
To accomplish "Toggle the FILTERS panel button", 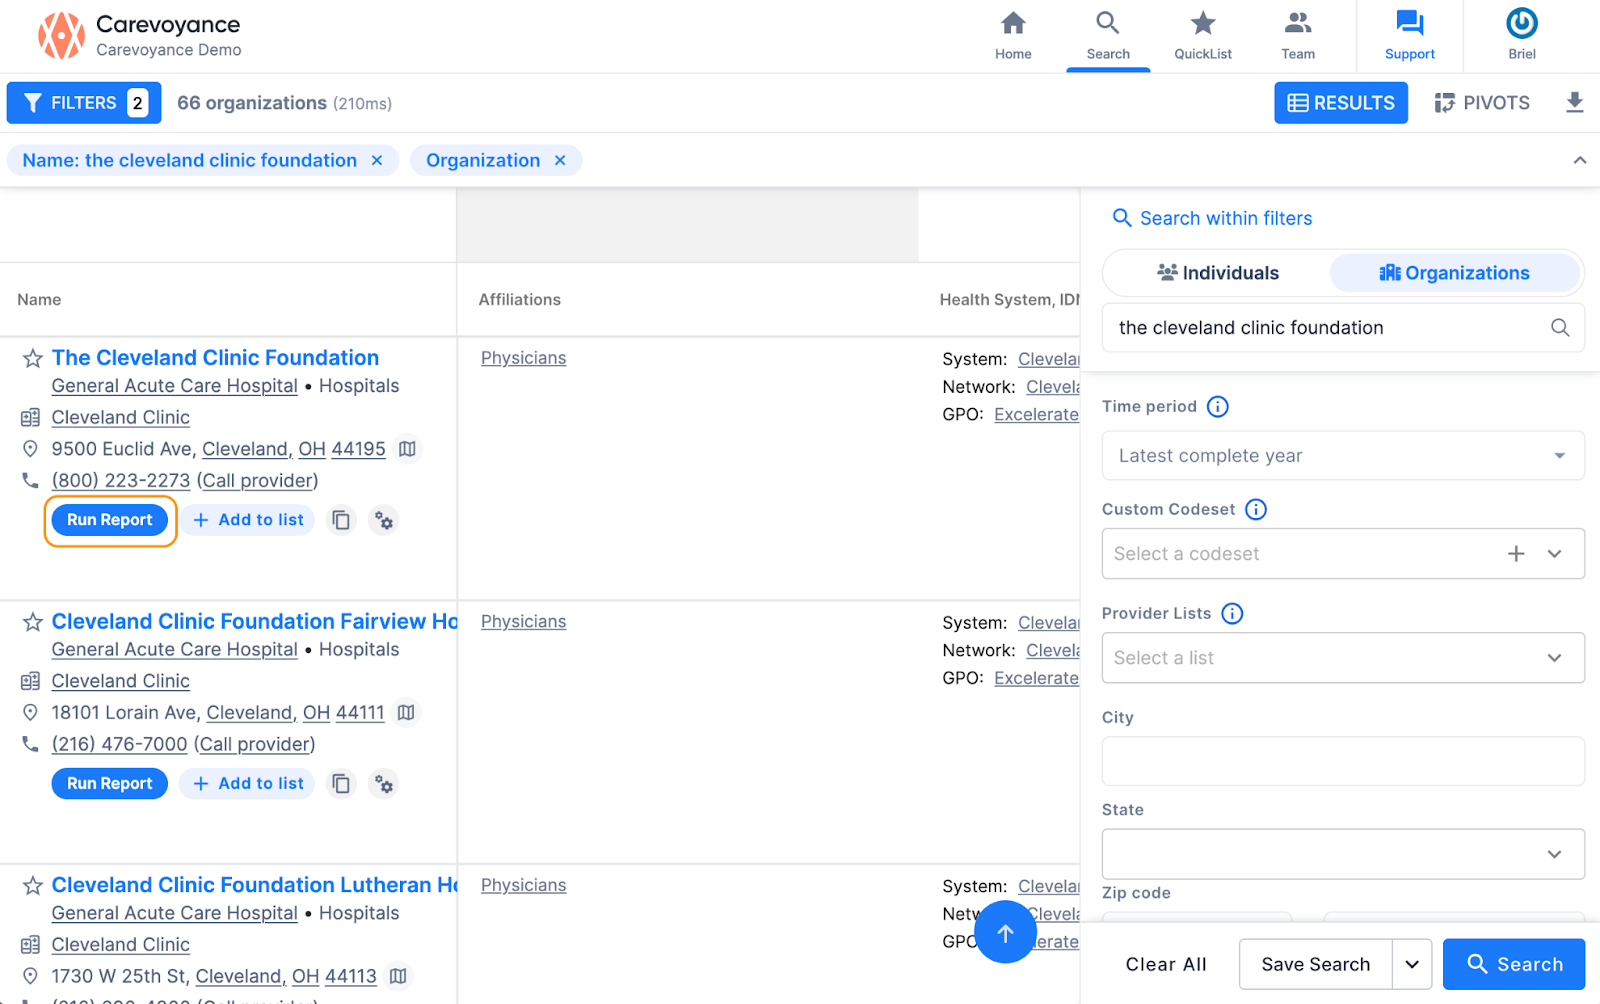I will (x=84, y=103).
